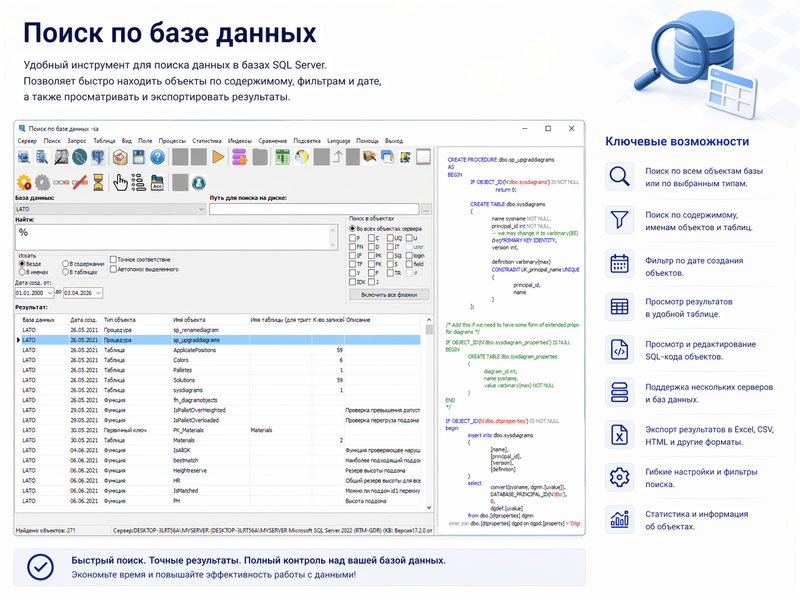Click the overlapping windows toolbar icon
Viewport: 800px width, 600px height.
(x=387, y=157)
